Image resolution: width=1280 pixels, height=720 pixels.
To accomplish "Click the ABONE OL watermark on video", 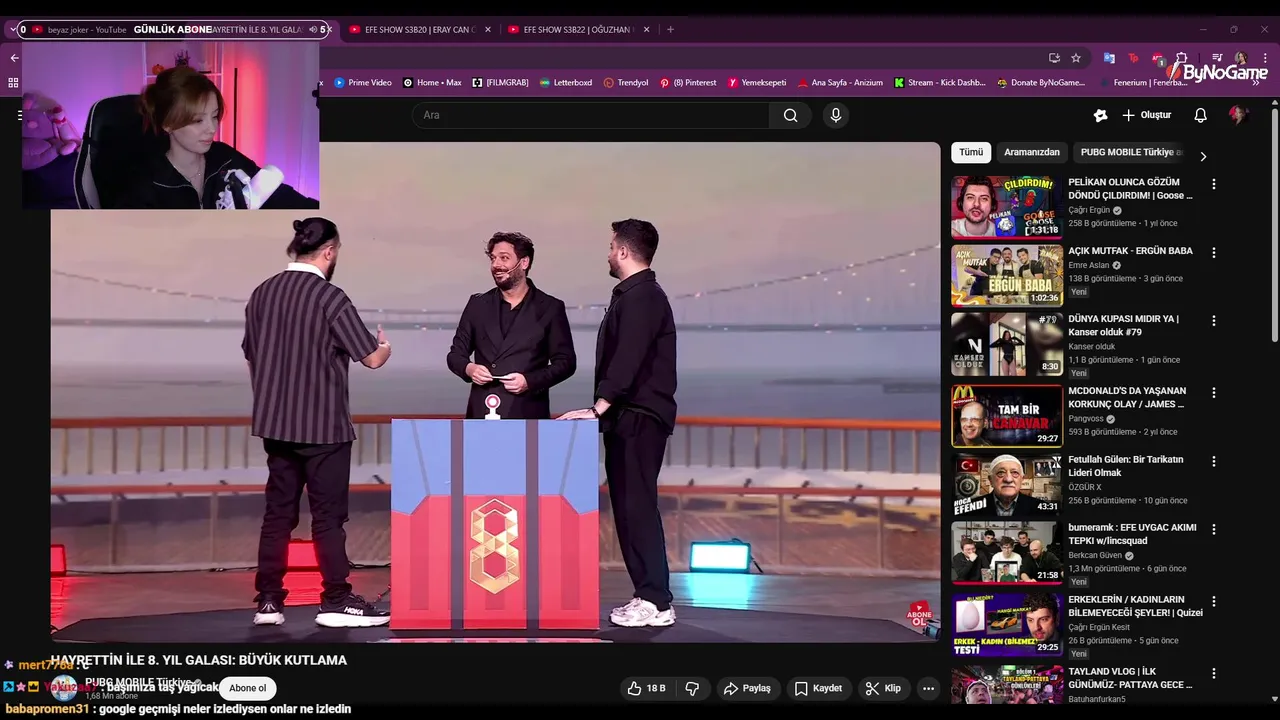I will coord(918,614).
